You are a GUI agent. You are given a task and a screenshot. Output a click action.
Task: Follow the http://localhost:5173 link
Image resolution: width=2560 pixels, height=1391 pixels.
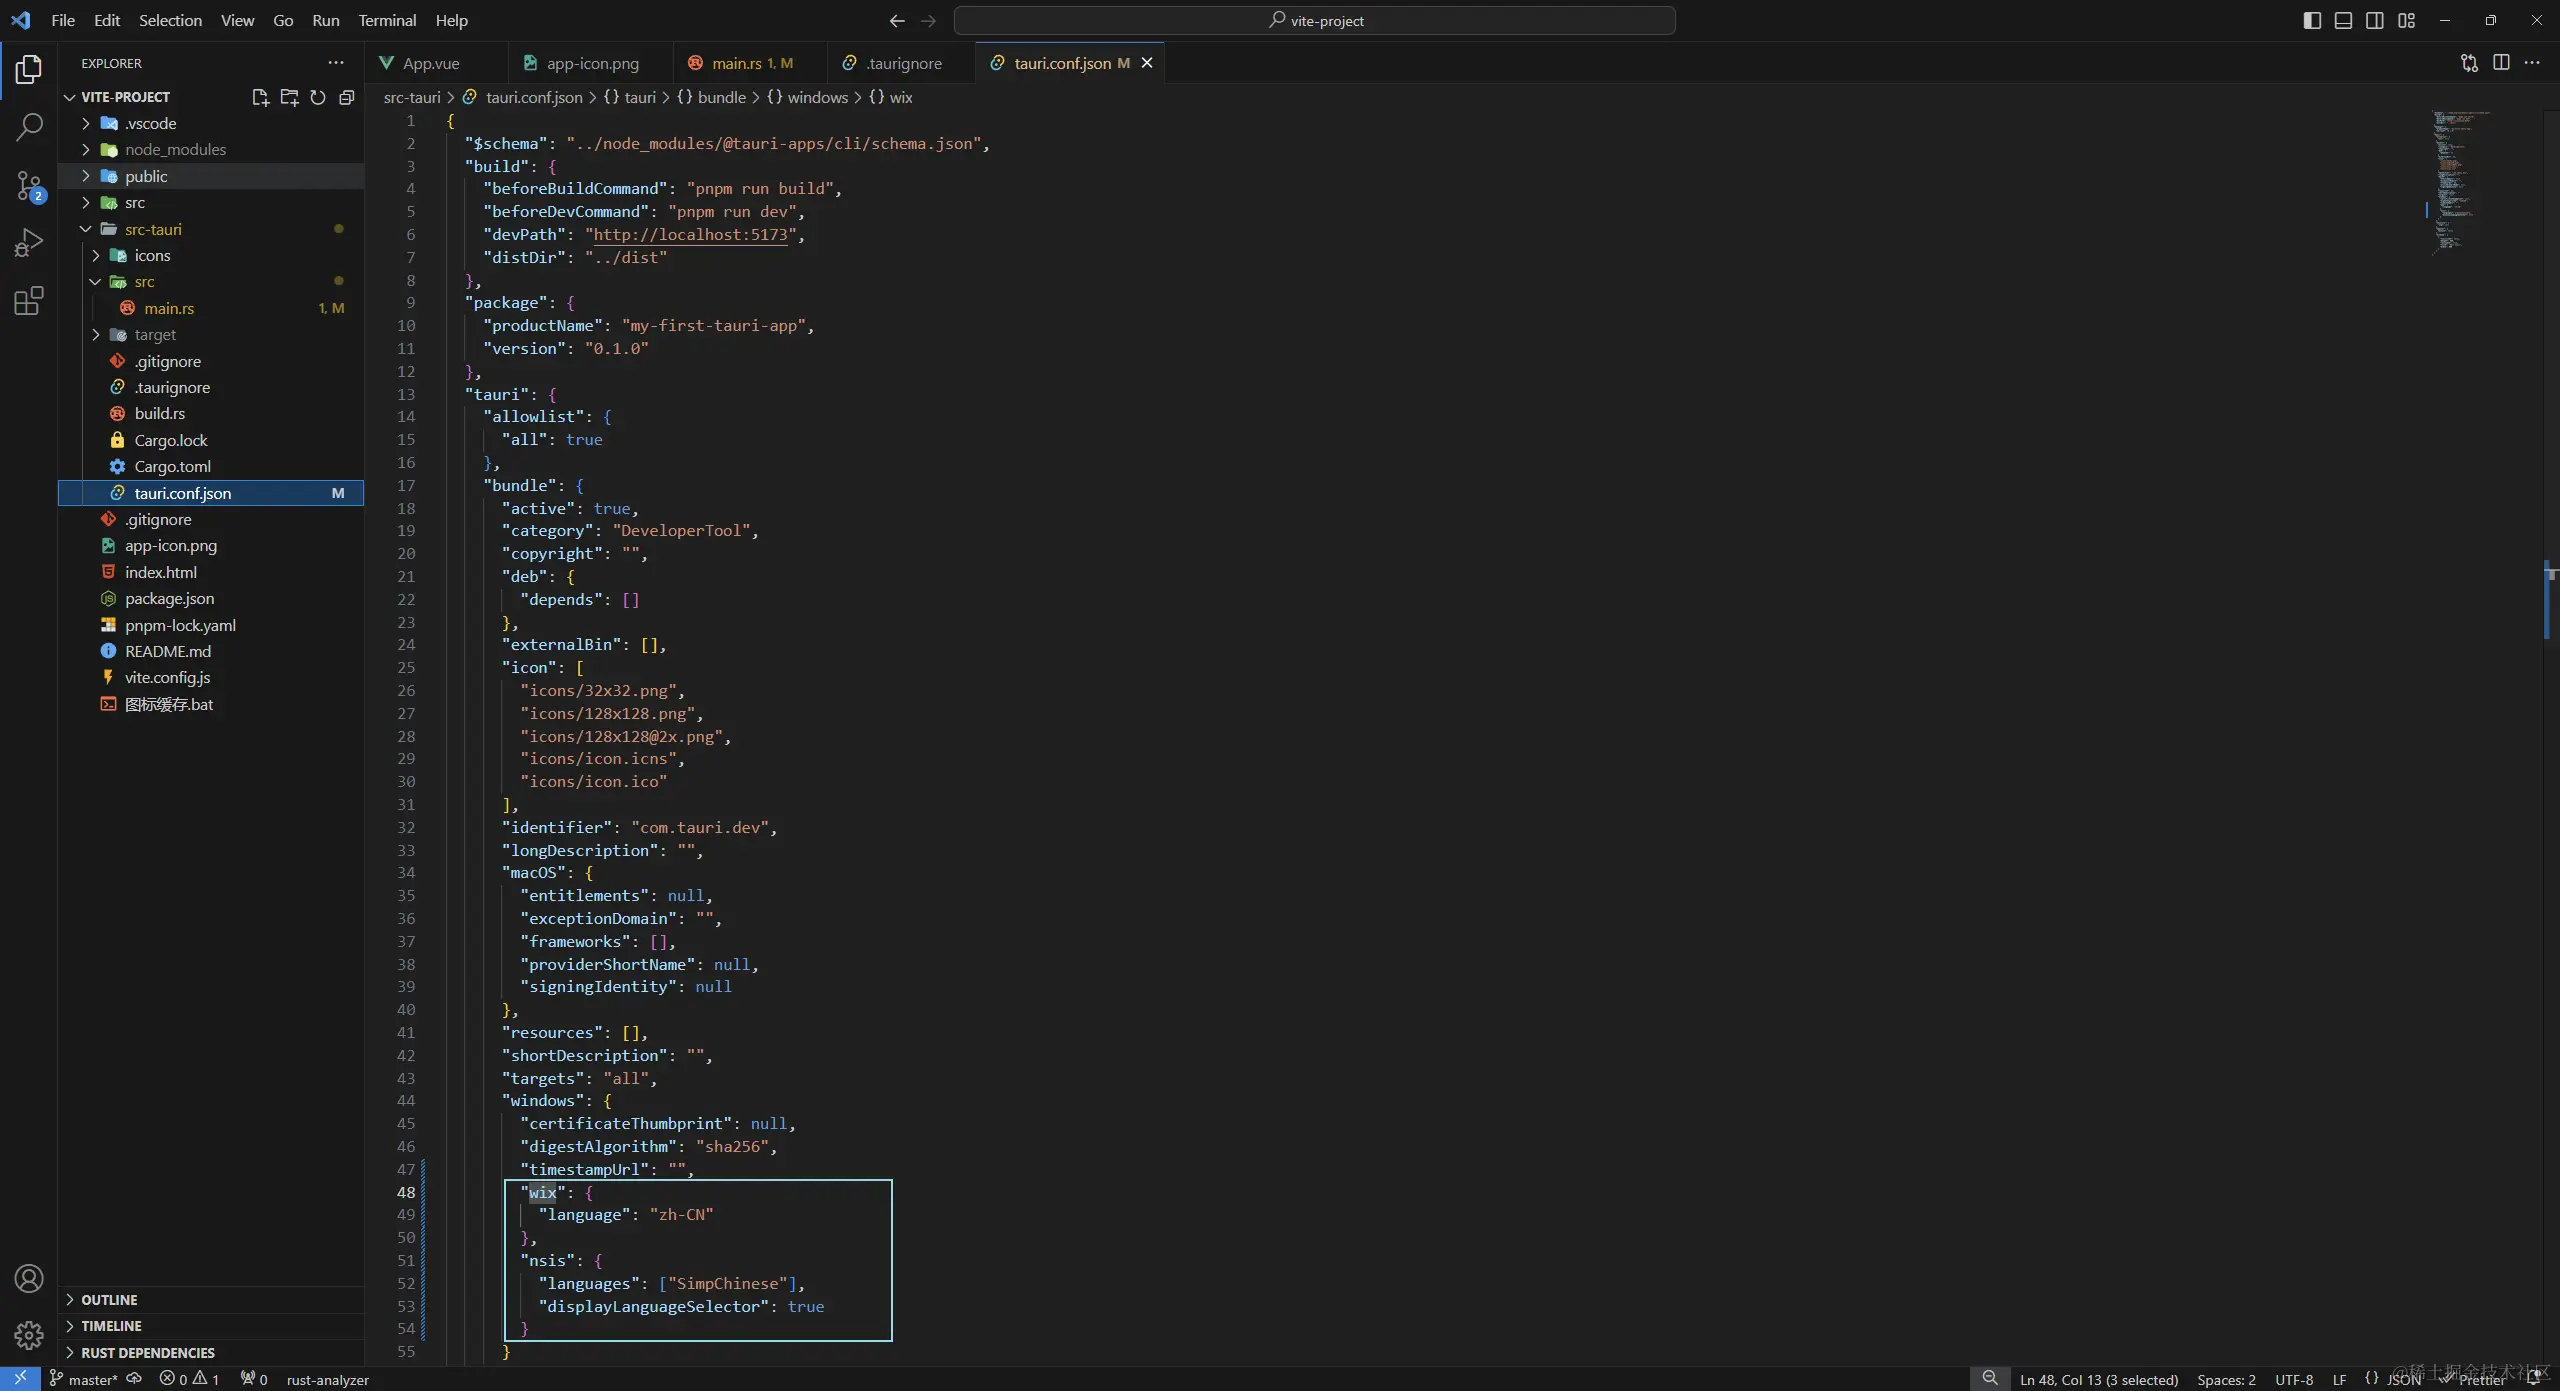(691, 235)
